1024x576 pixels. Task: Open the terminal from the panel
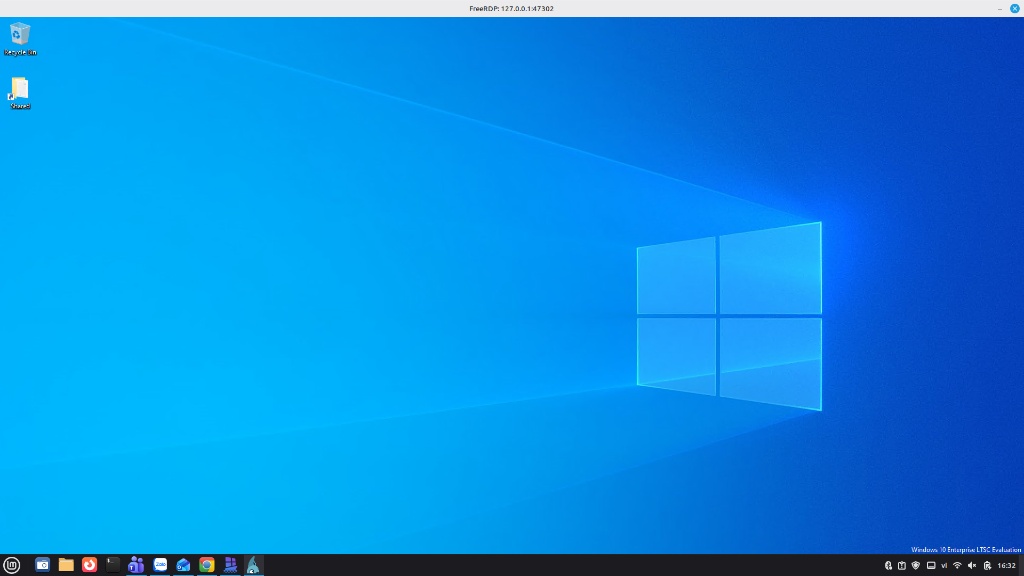coord(113,565)
